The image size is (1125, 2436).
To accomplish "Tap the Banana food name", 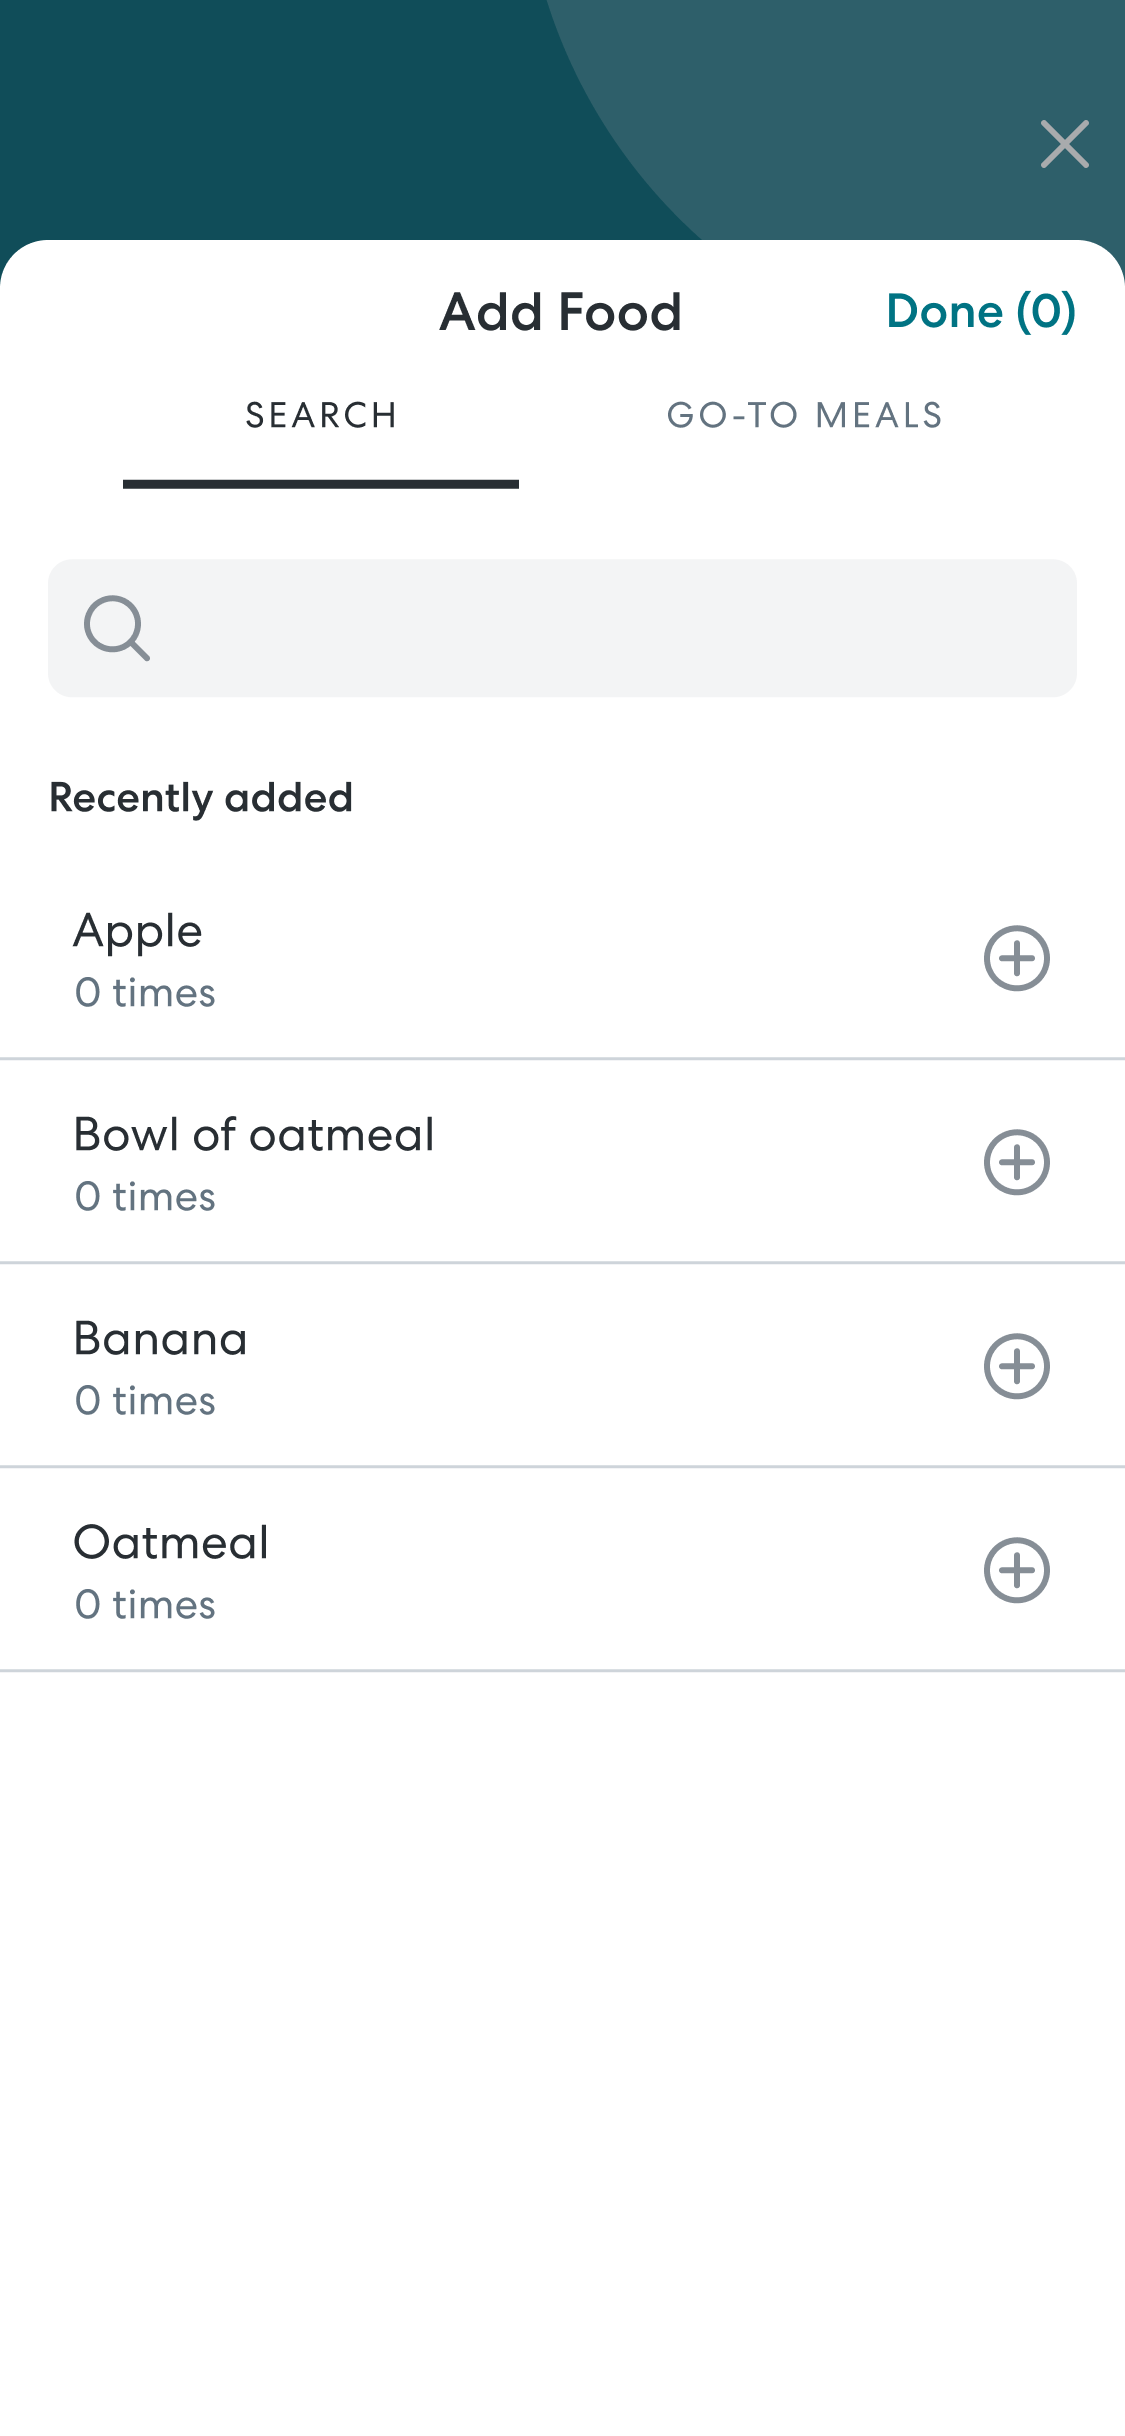I will 160,1339.
